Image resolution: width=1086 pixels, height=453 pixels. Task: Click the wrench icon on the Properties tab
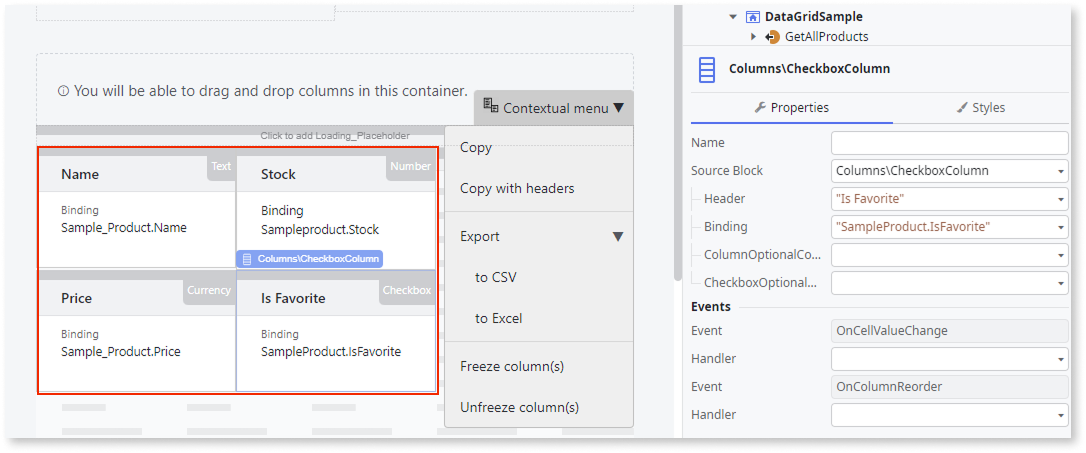[x=760, y=107]
